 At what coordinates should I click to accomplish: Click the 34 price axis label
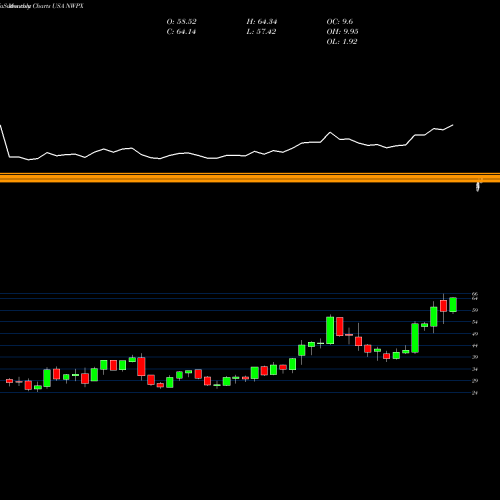pyautogui.click(x=475, y=369)
